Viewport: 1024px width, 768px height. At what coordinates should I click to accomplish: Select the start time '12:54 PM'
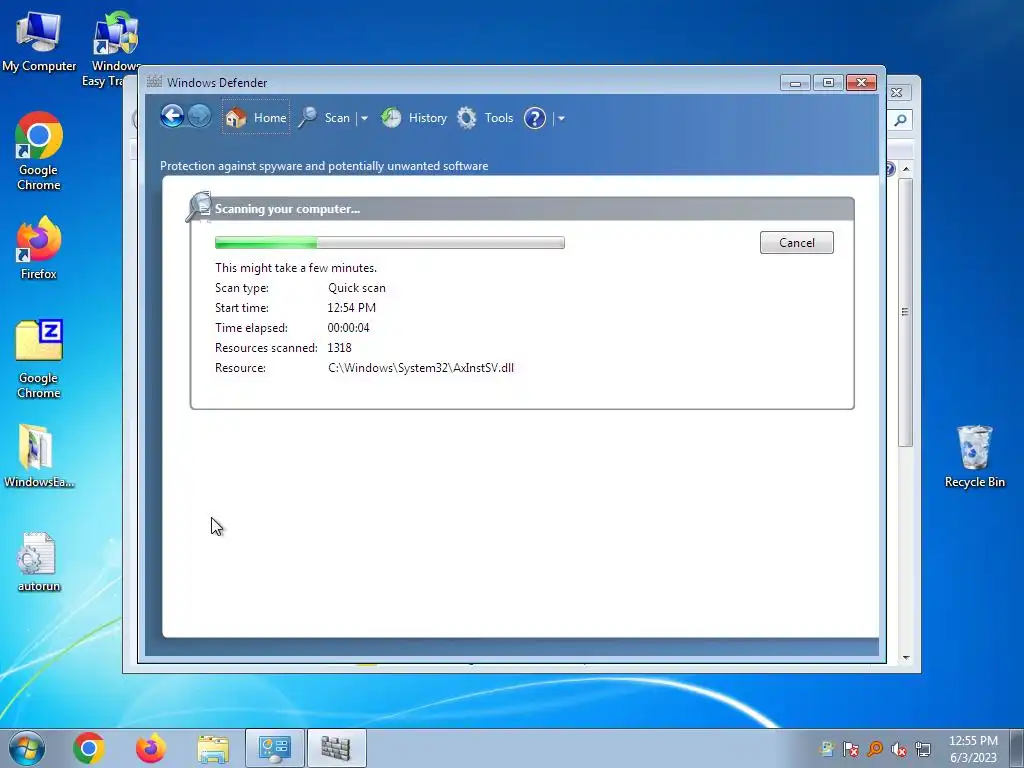[x=351, y=308]
